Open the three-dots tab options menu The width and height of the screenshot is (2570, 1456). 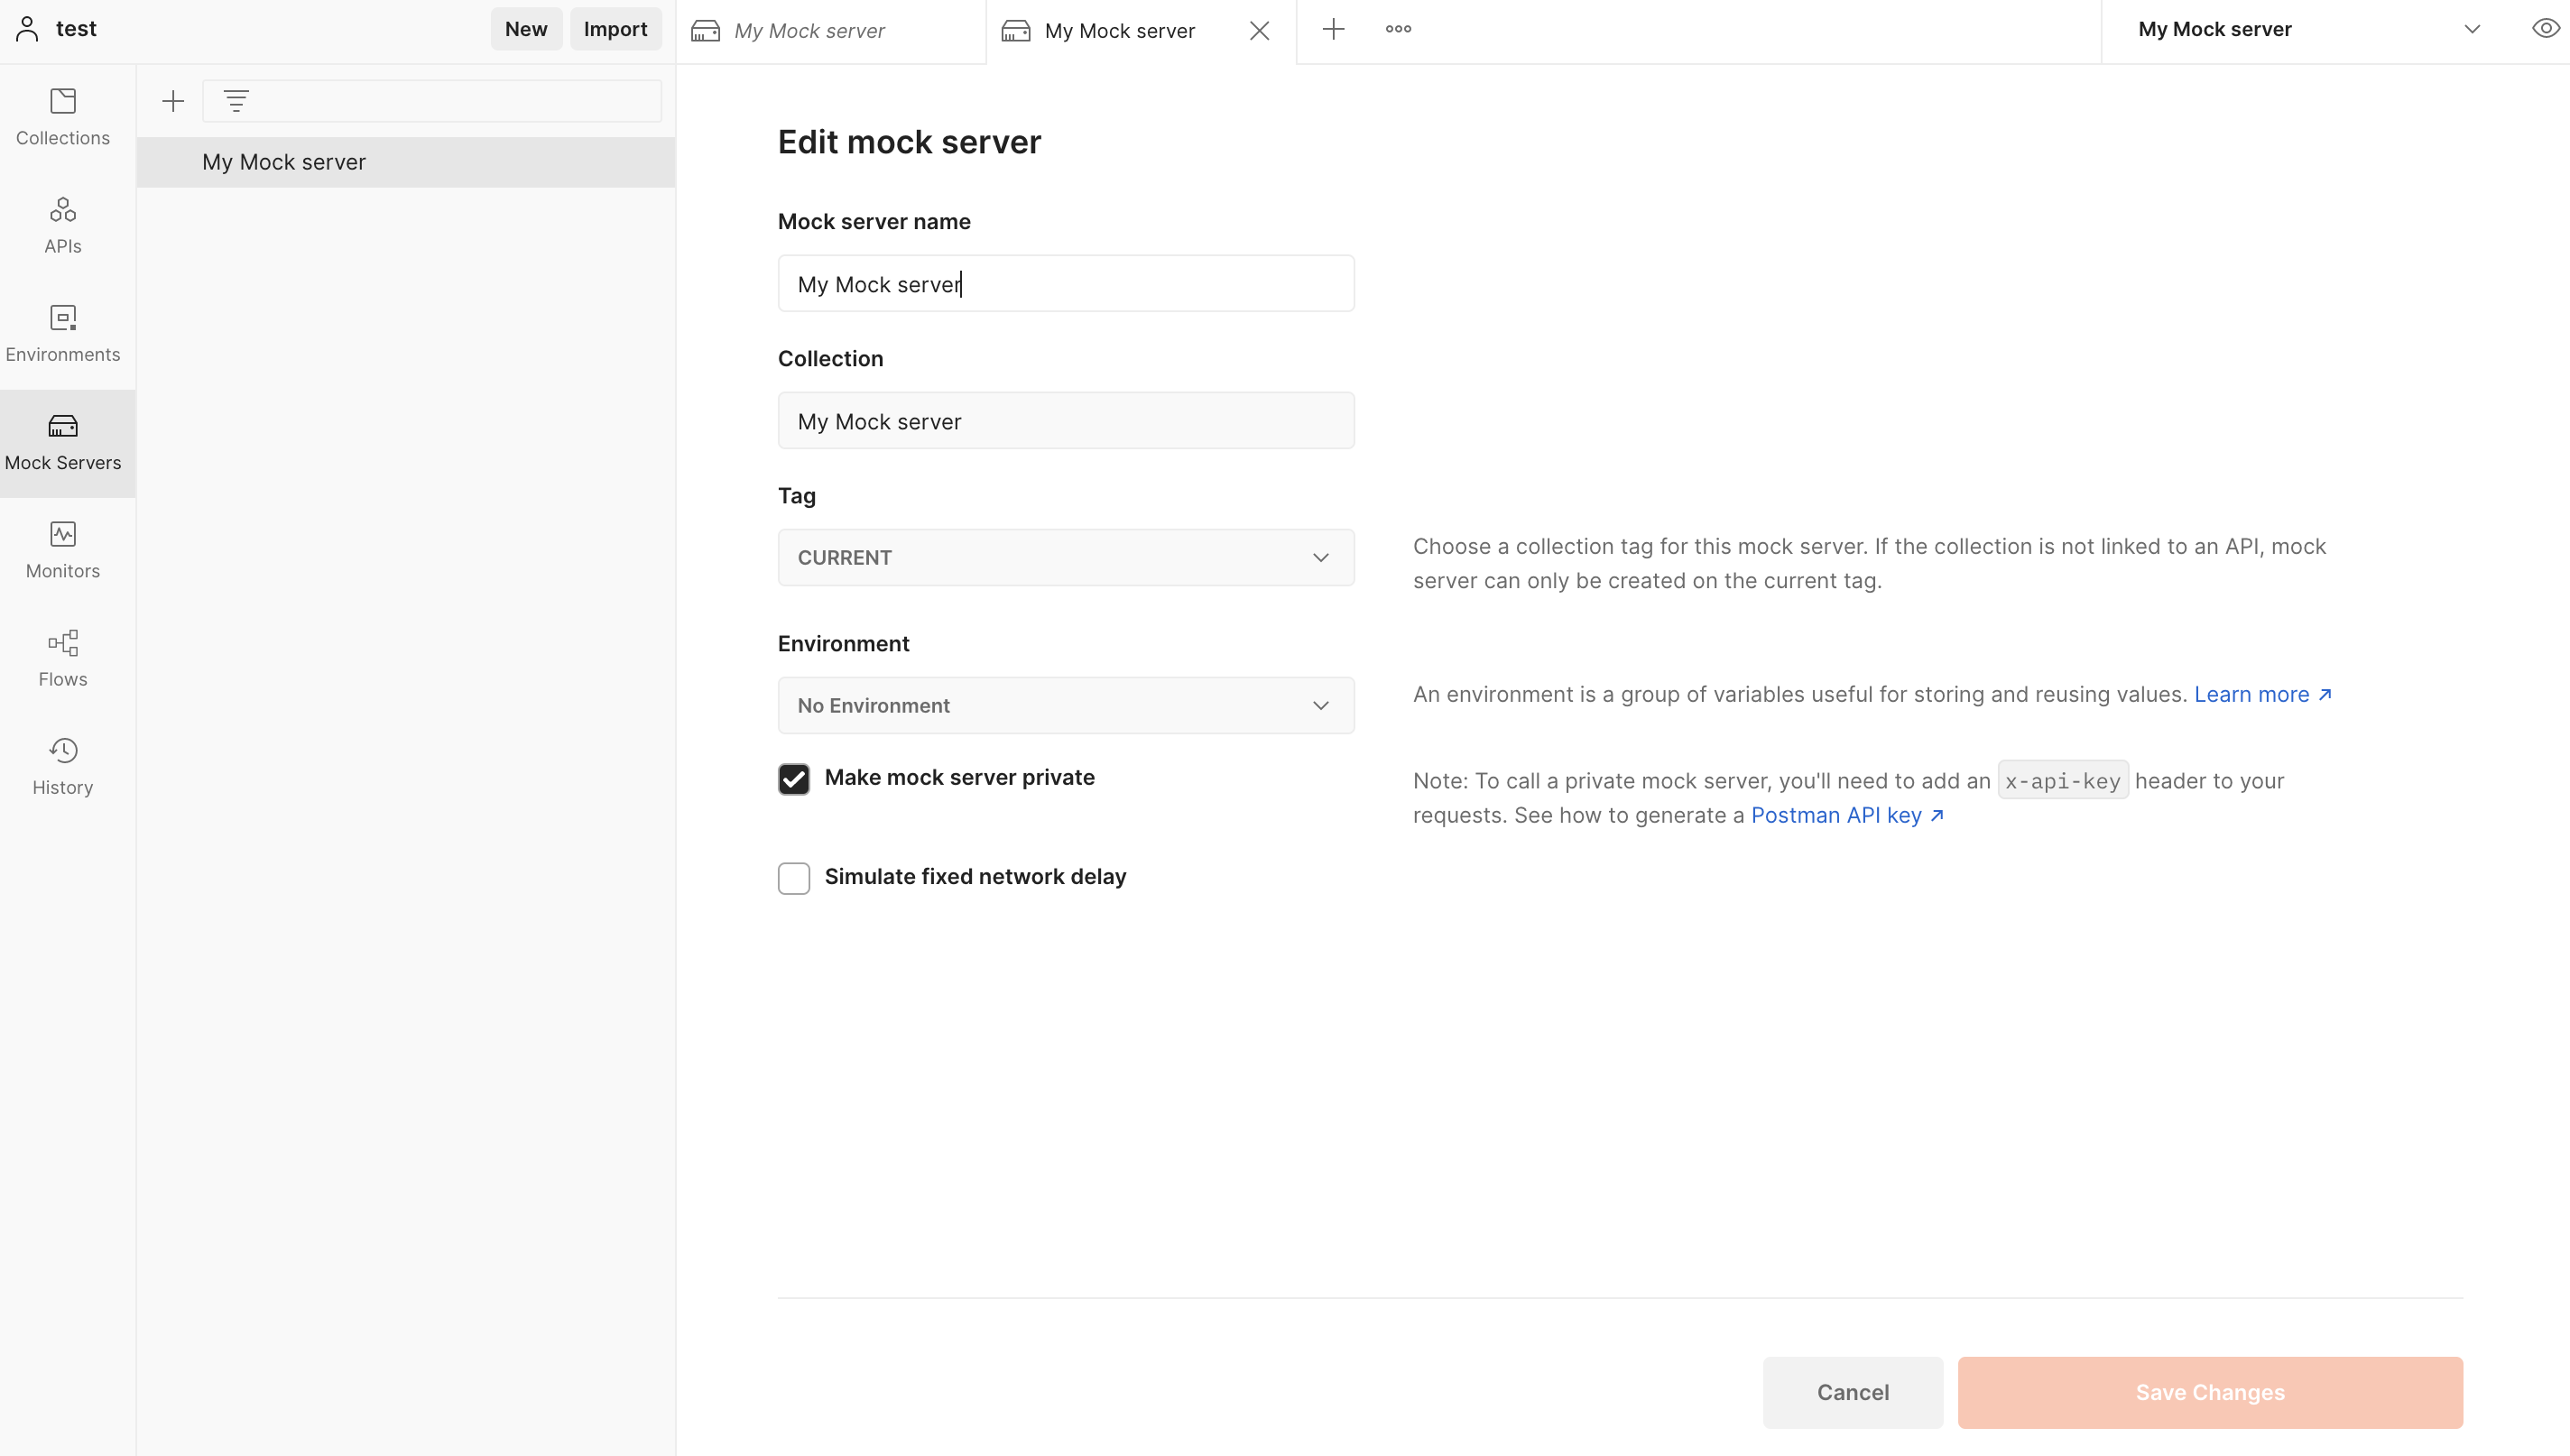(x=1398, y=29)
